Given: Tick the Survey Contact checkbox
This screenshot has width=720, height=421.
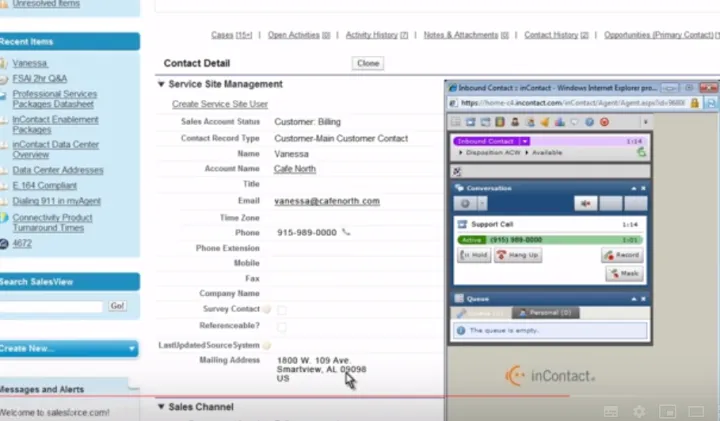Looking at the screenshot, I should [x=282, y=310].
